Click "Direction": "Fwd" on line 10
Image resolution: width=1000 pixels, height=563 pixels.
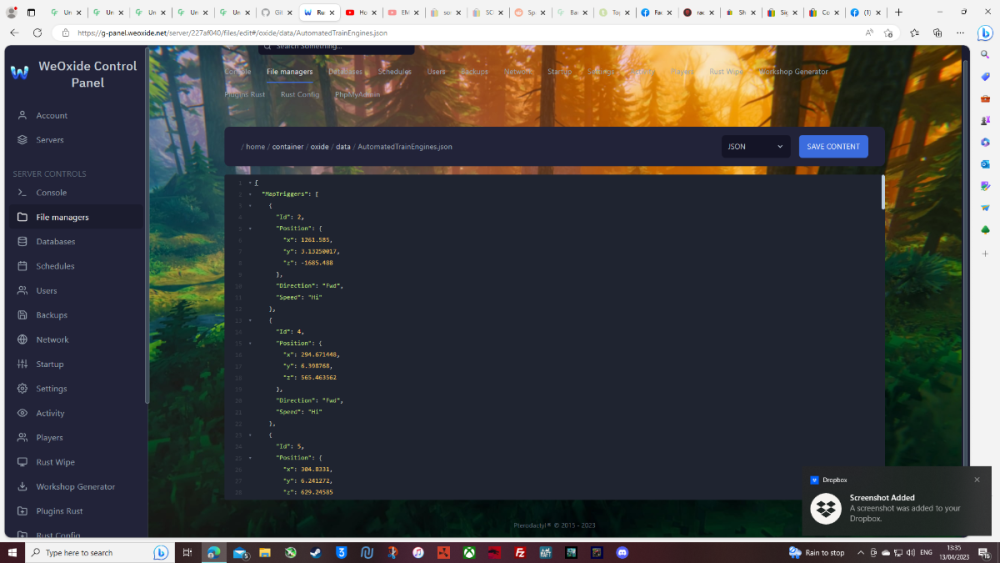310,286
